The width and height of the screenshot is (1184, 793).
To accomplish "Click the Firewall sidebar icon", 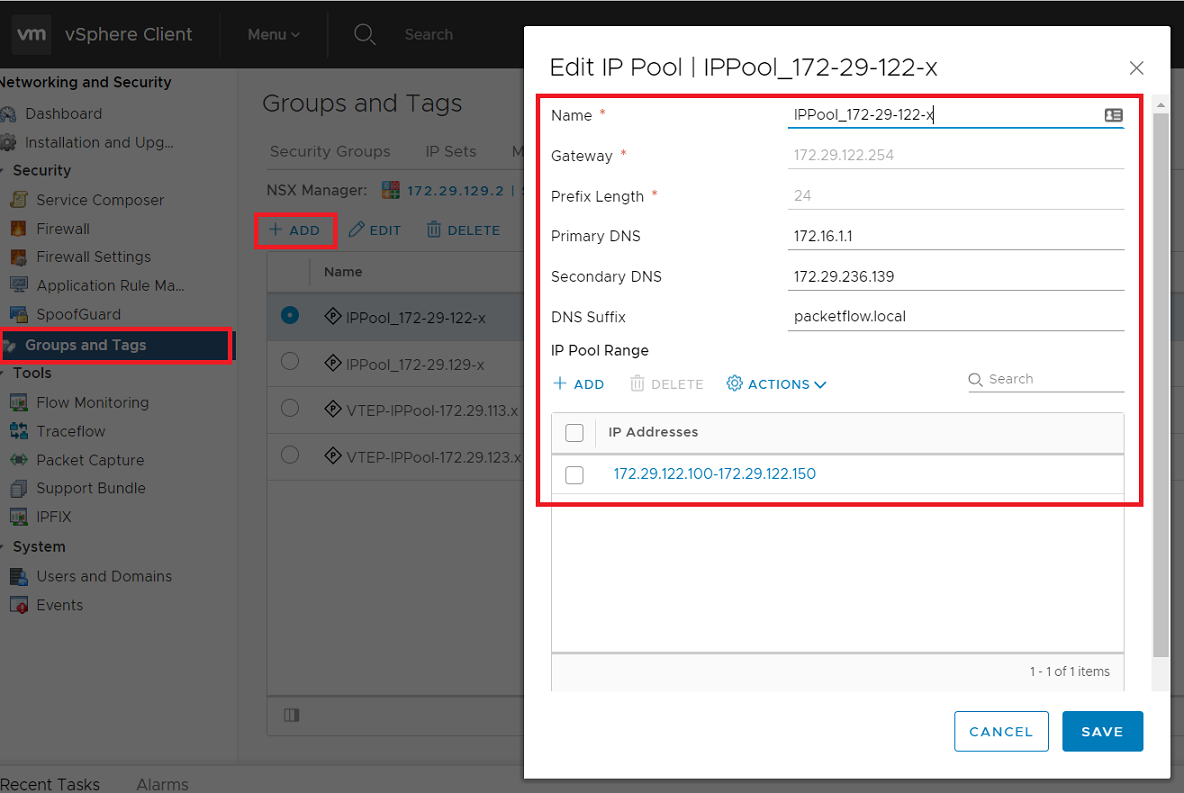I will (19, 229).
